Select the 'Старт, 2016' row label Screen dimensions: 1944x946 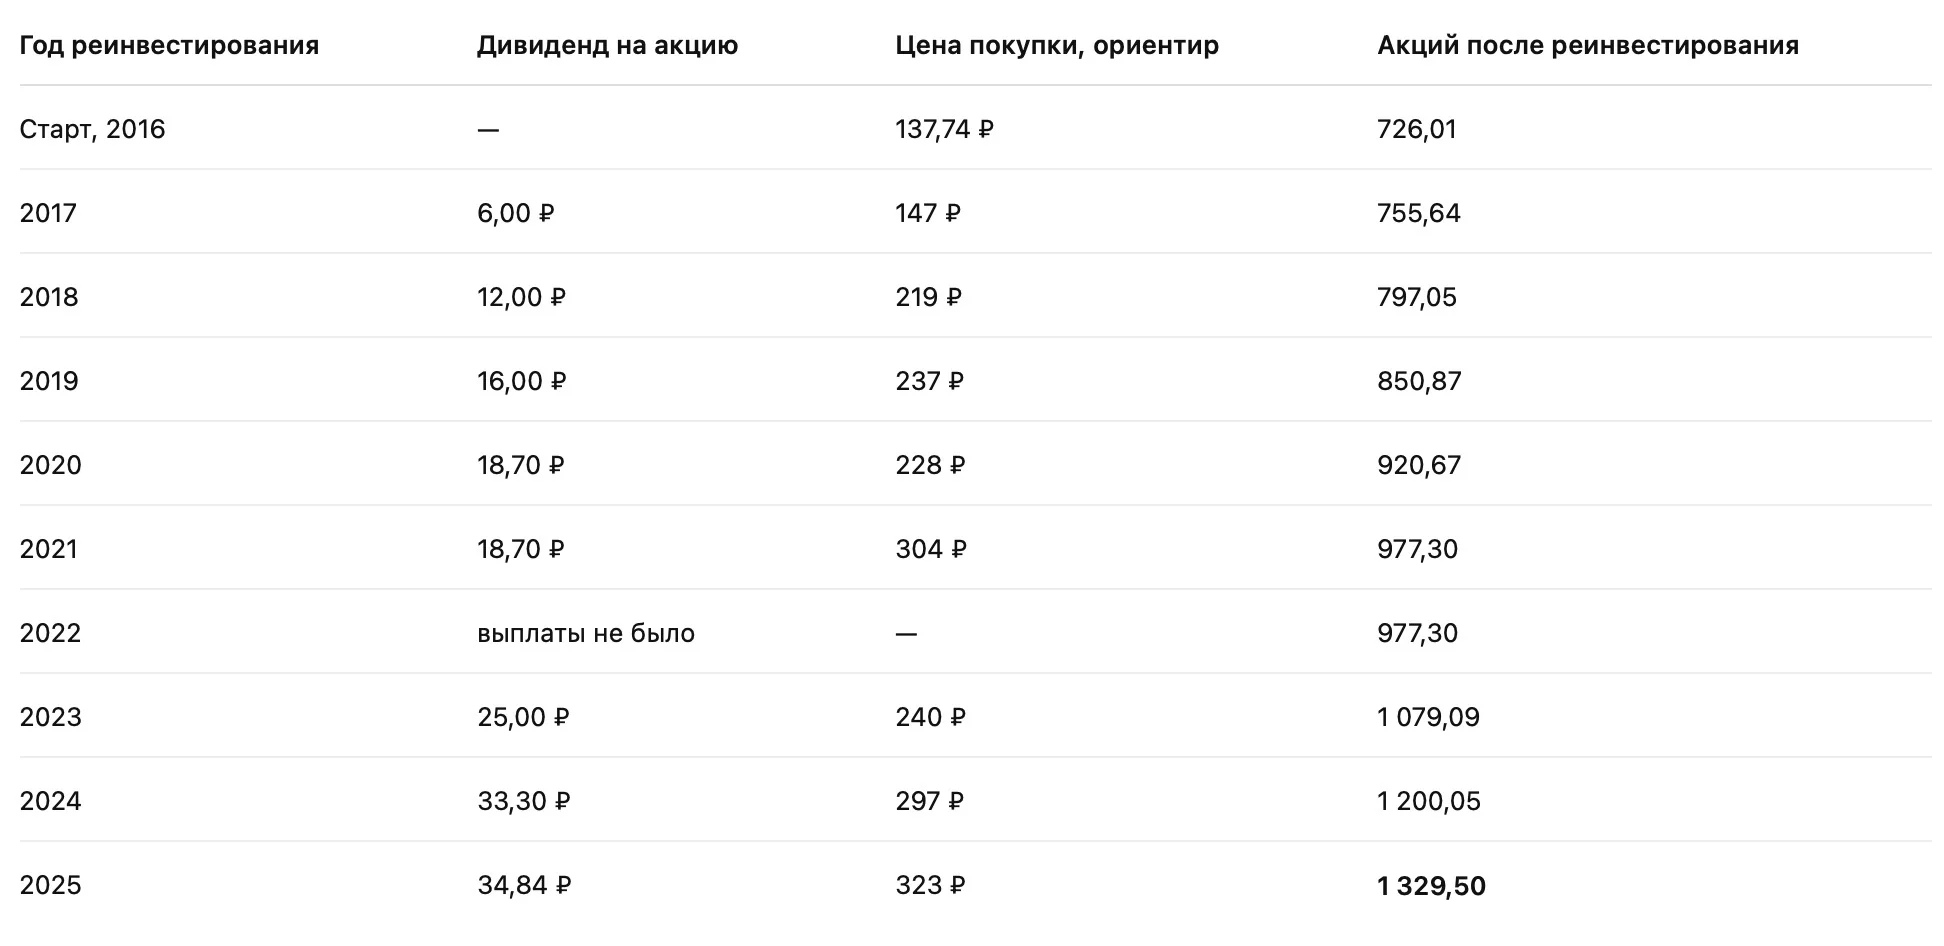click(92, 130)
